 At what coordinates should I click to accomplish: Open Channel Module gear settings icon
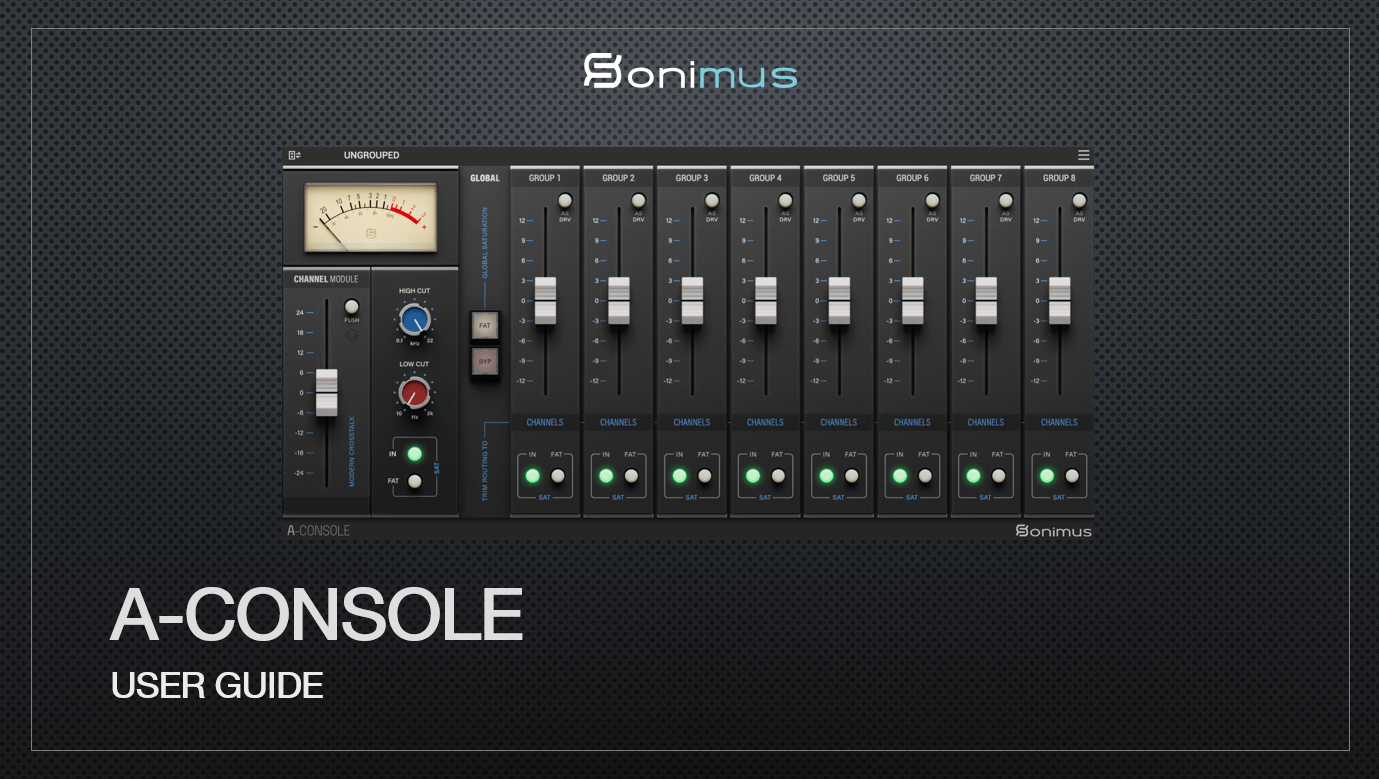351,335
